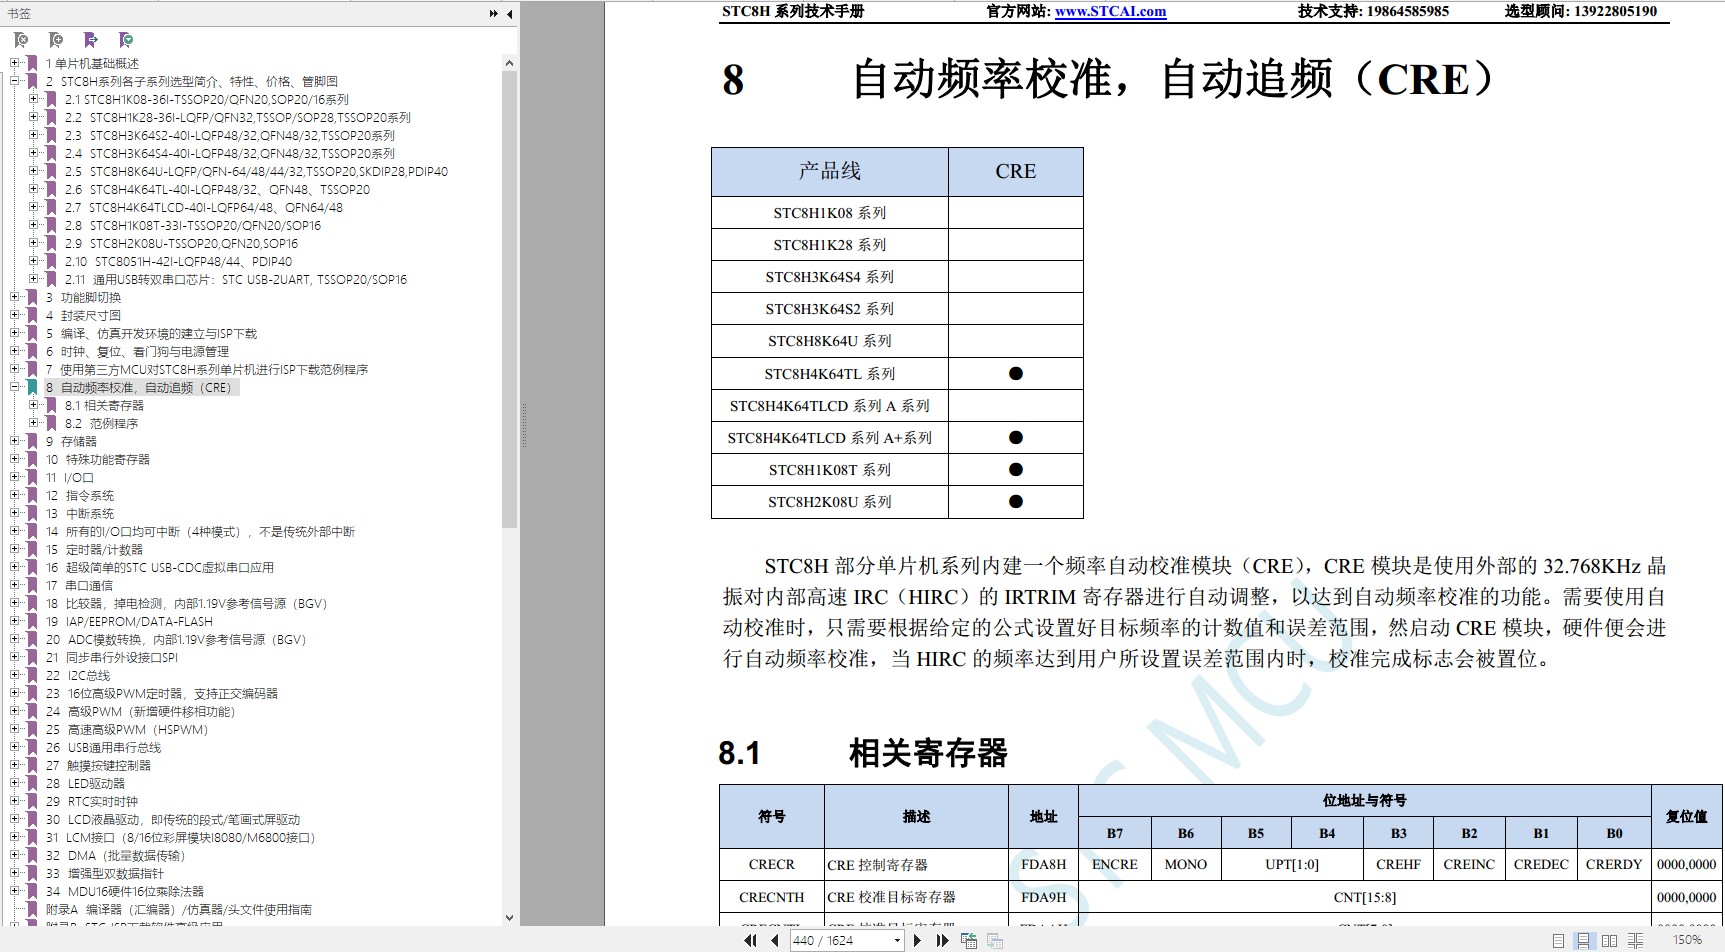Open bookmark 12 指令系统
Image resolution: width=1725 pixels, height=952 pixels.
(x=80, y=495)
